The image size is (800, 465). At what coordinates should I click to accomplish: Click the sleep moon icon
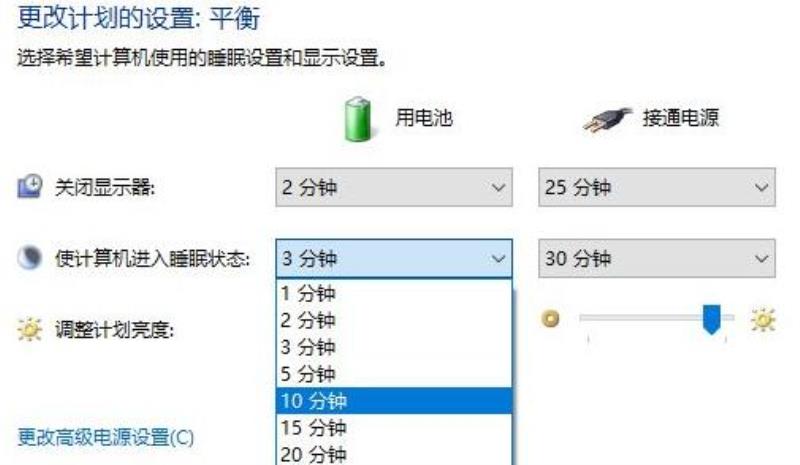tap(30, 257)
